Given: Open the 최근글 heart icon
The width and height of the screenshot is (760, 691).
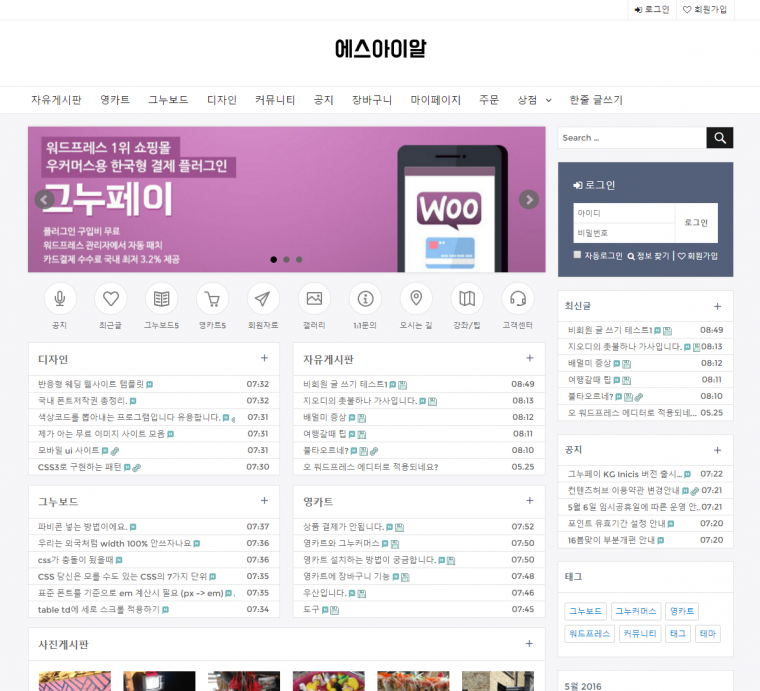Looking at the screenshot, I should [111, 298].
